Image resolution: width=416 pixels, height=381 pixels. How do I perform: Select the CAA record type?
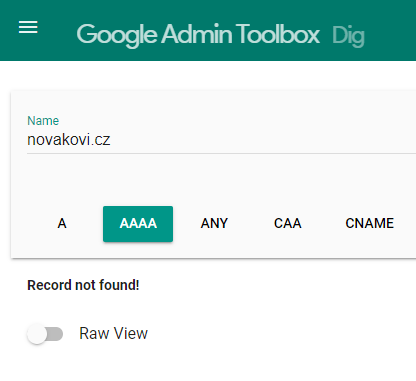click(288, 224)
